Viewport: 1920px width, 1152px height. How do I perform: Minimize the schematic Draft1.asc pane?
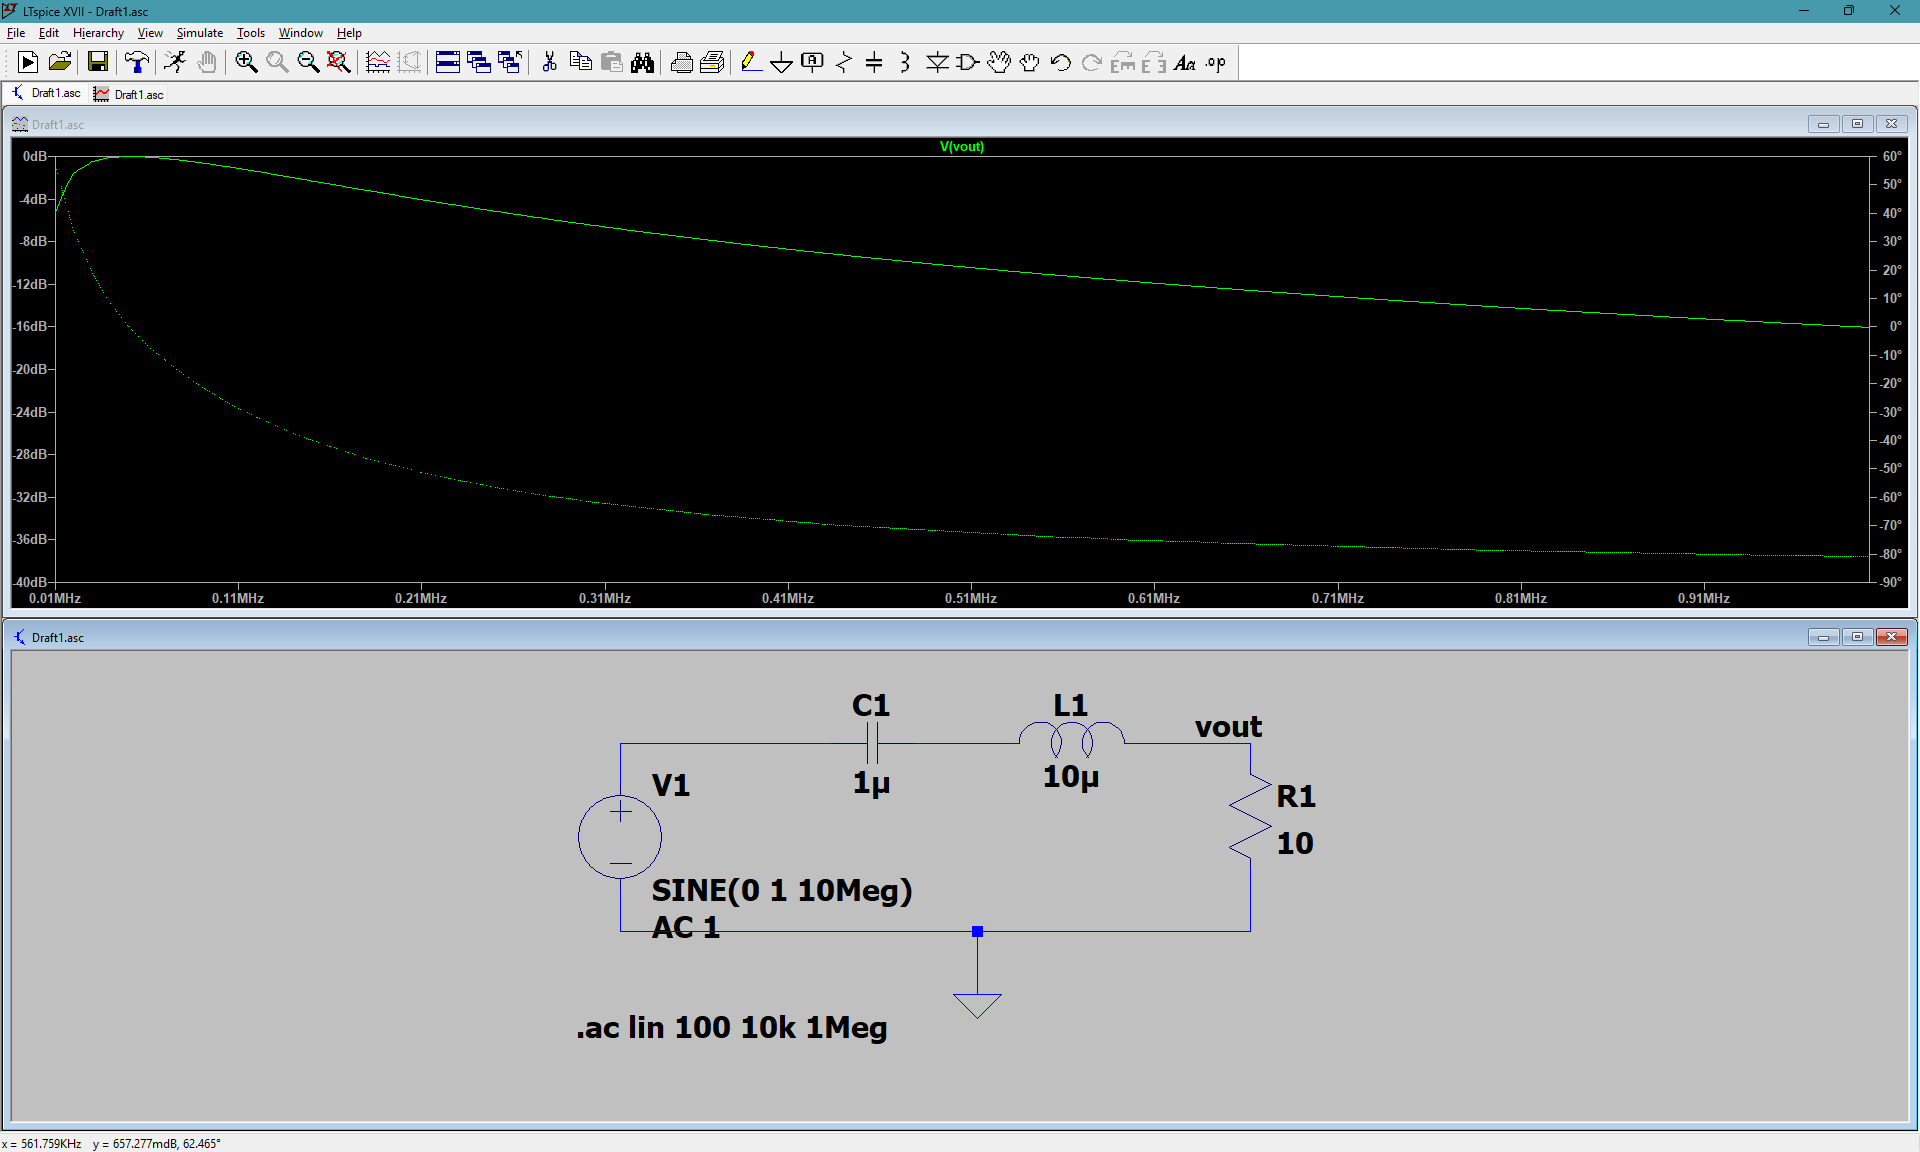pyautogui.click(x=1824, y=637)
